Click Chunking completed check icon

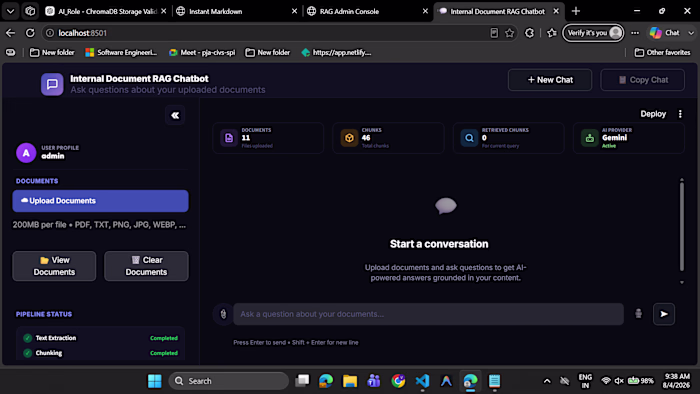(x=27, y=353)
